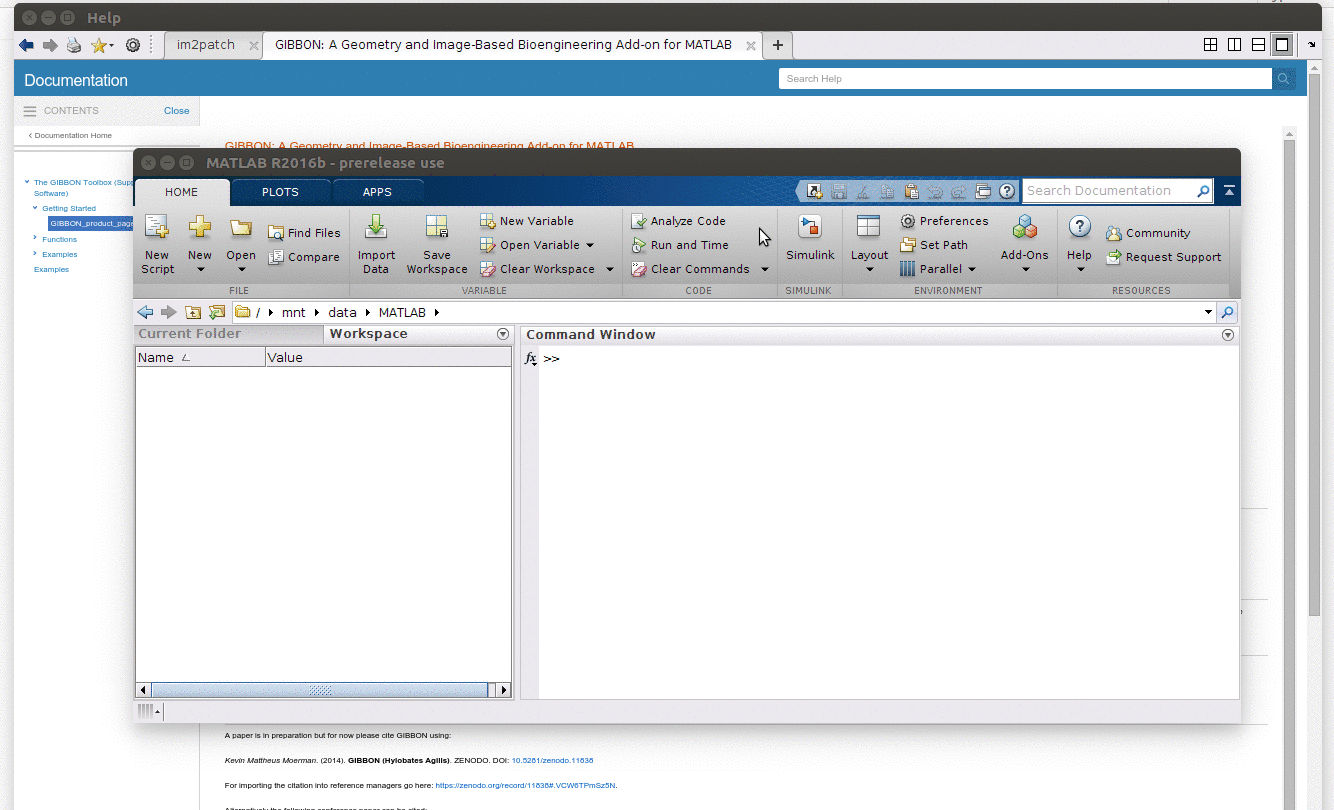Click the browse for folder icon
Viewport: 1334px width, 810px height.
click(217, 312)
